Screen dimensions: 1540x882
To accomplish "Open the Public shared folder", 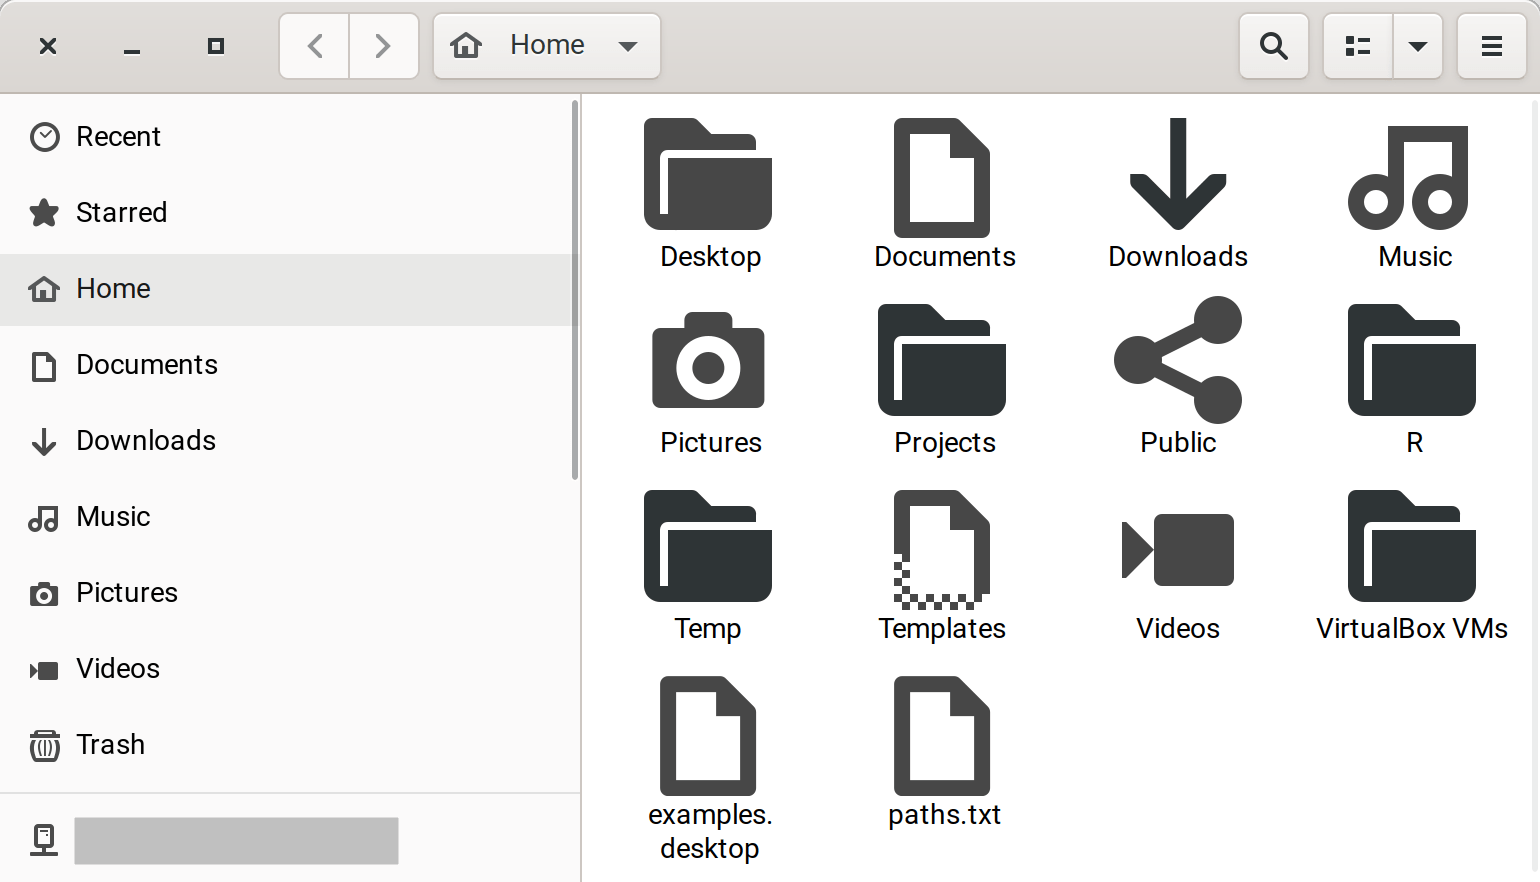I will tap(1177, 378).
